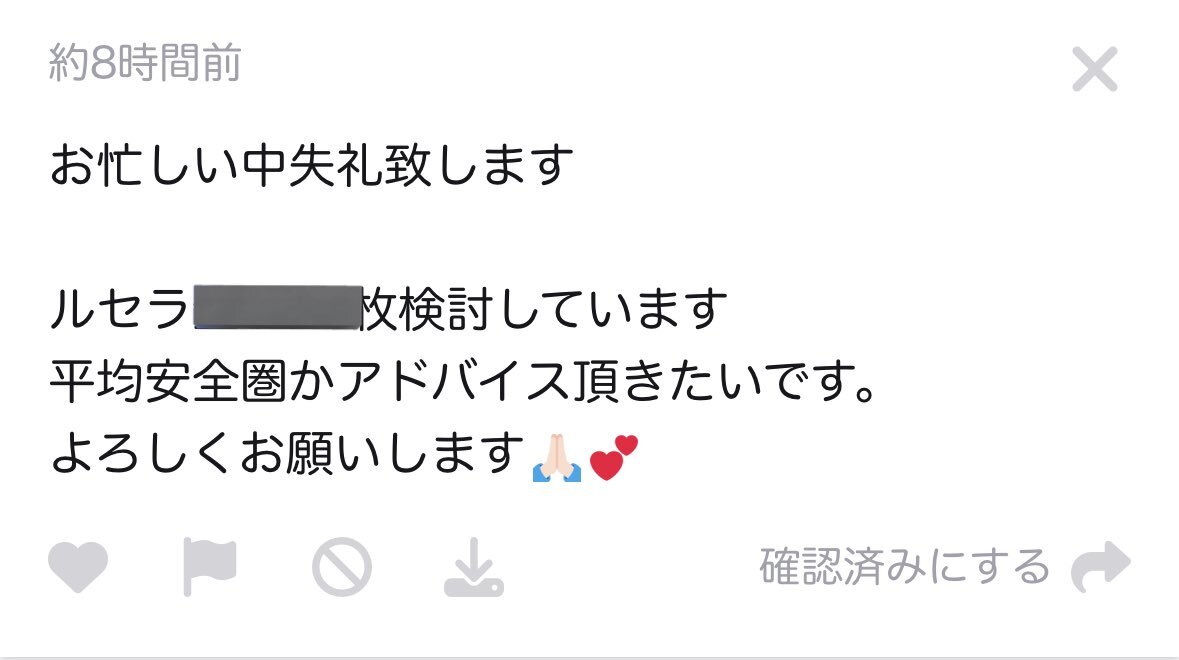Click the praying hands emoji
1179x660 pixels.
(x=556, y=458)
